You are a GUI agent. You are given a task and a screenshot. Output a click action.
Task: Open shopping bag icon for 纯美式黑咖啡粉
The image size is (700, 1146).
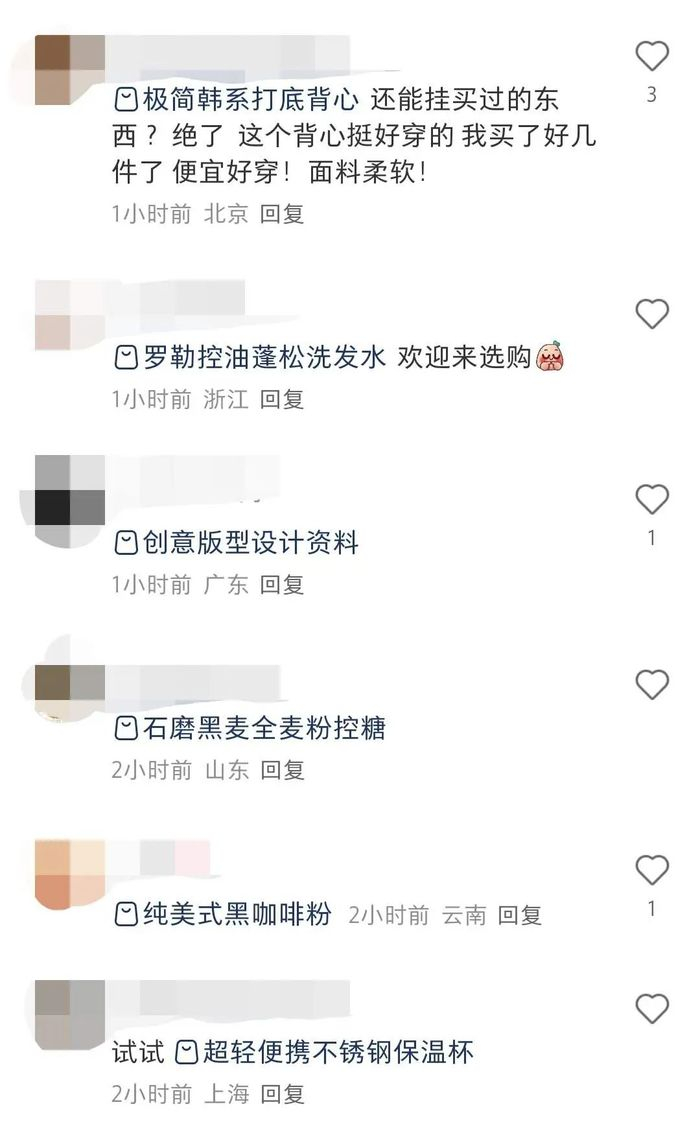126,914
